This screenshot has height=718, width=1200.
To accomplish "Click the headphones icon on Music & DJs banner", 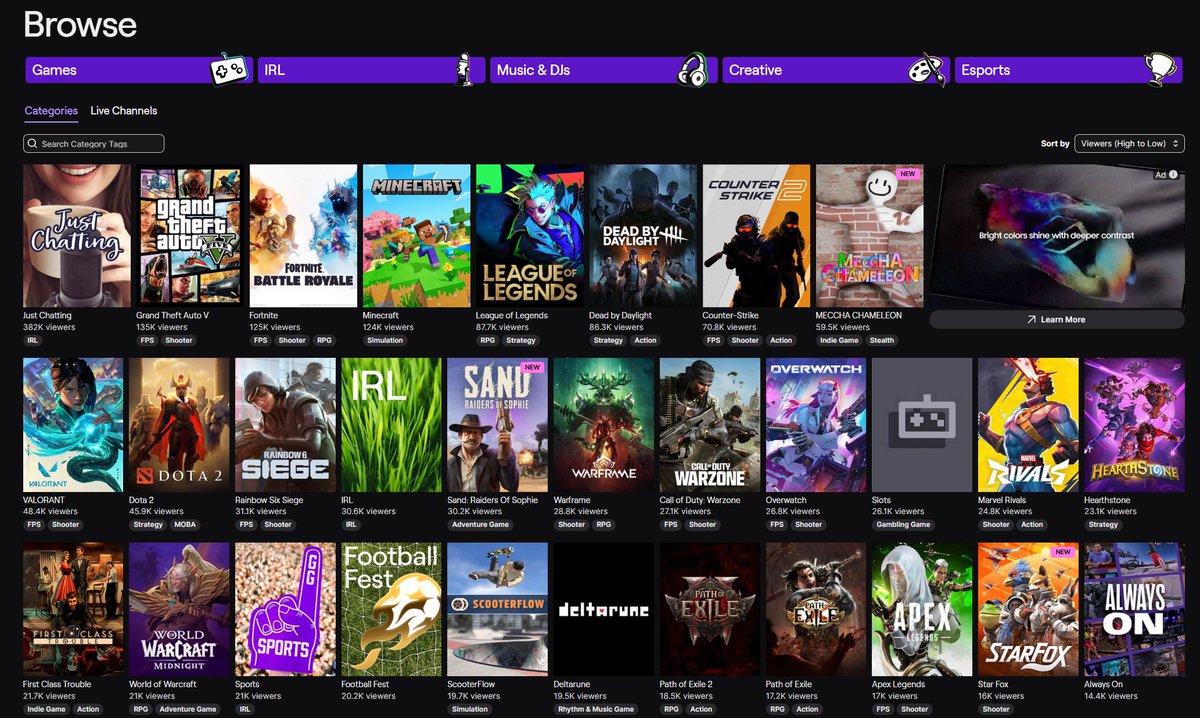I will (x=693, y=70).
